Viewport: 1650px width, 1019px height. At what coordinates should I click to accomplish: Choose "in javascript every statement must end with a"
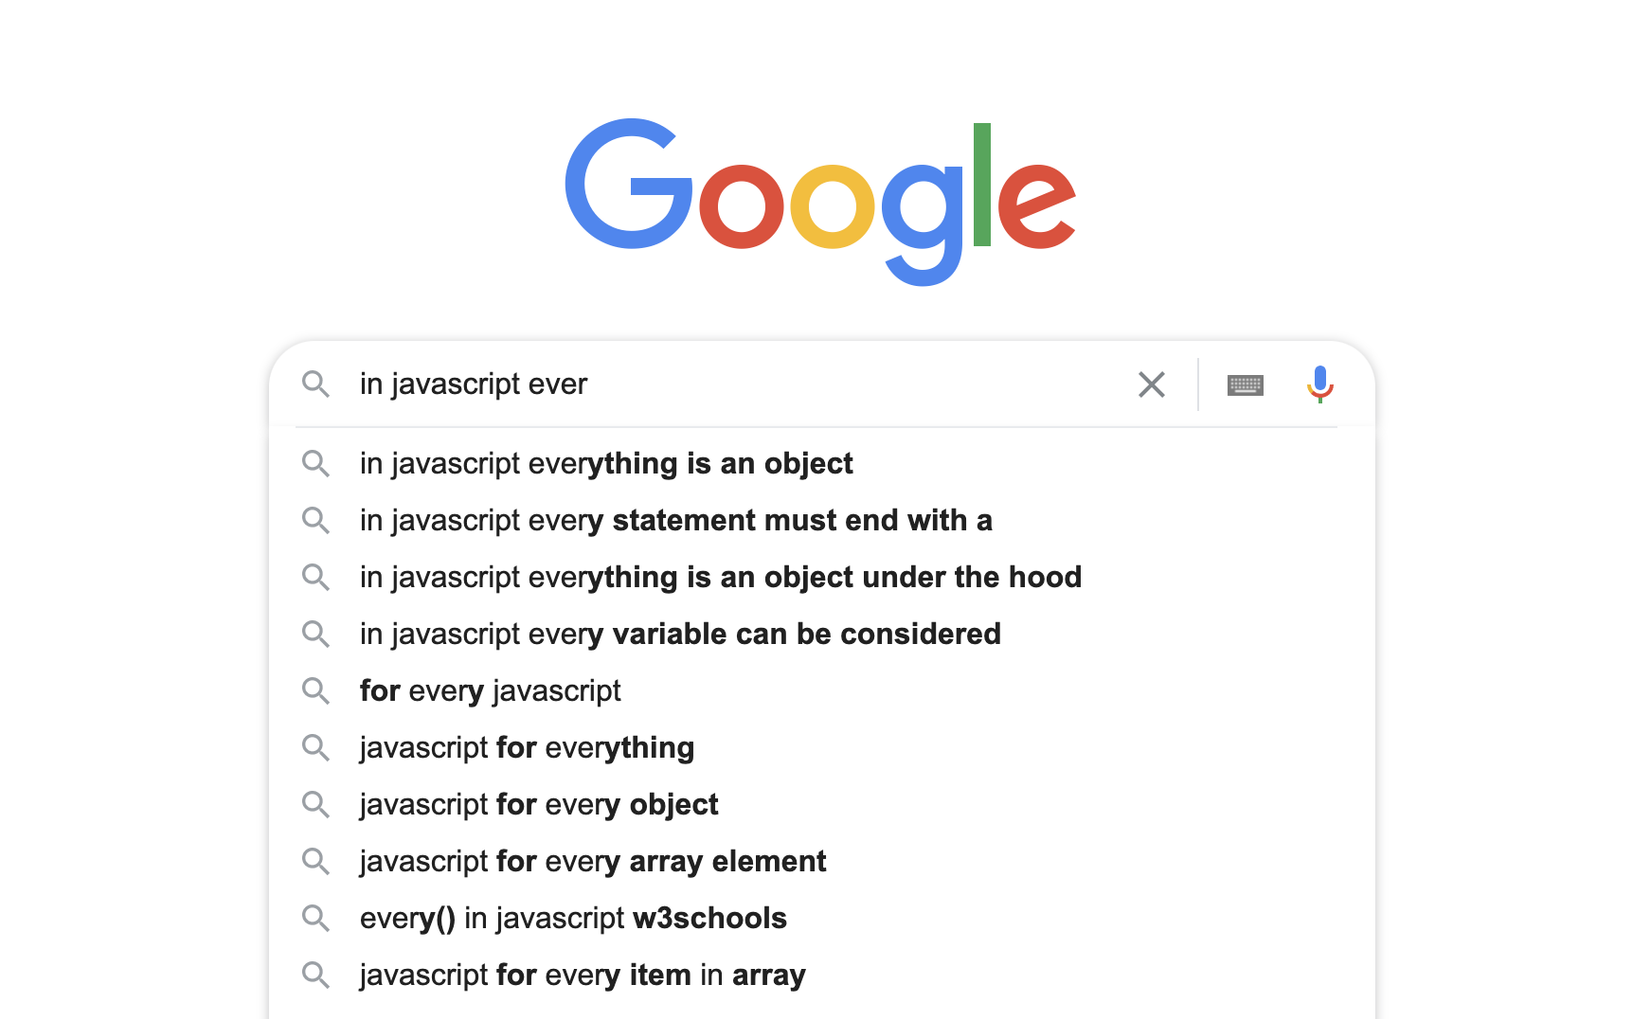676,521
